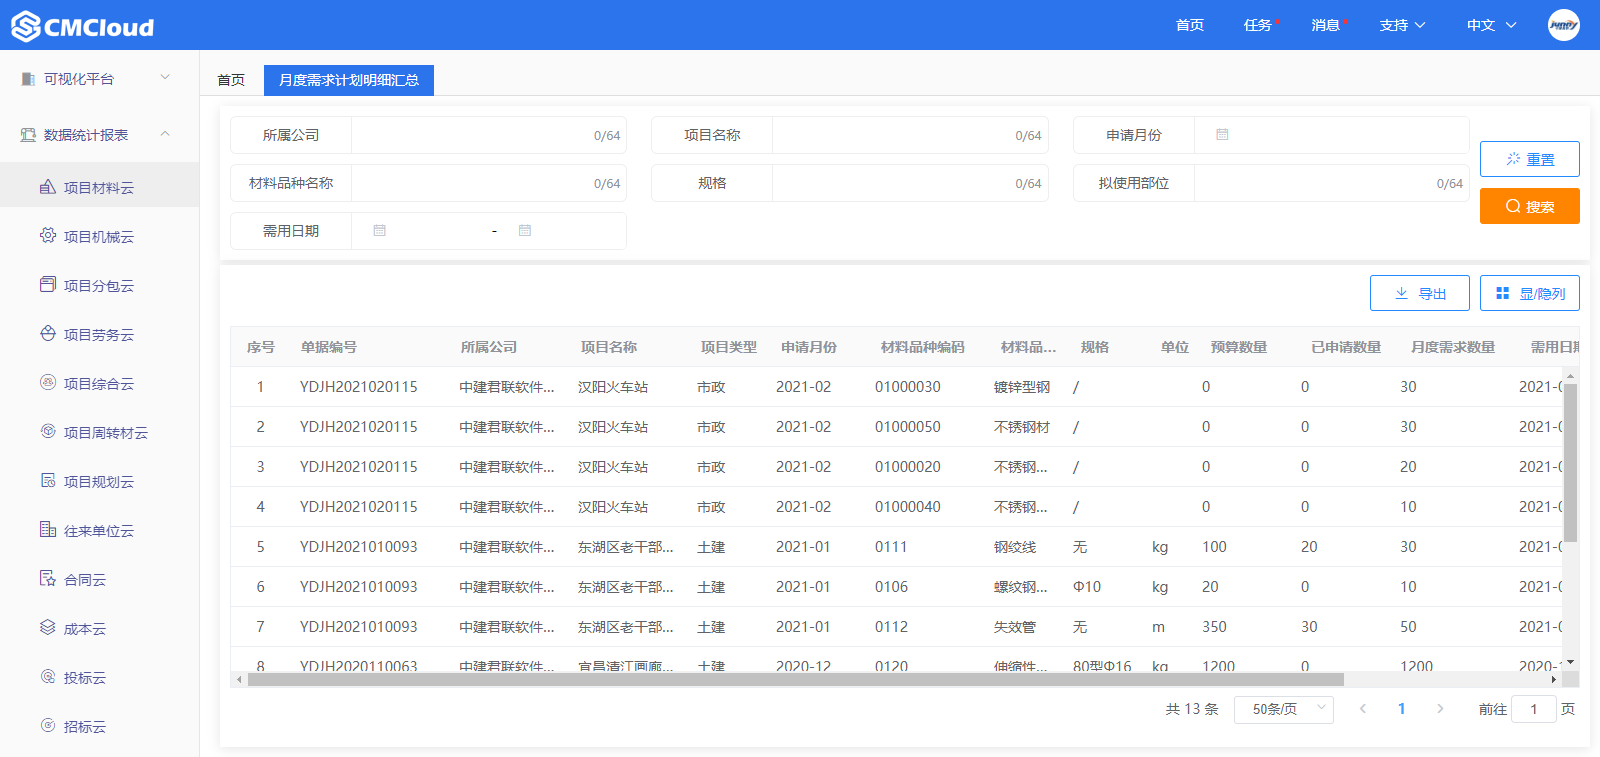
Task: Open user avatar menu
Action: click(1563, 25)
